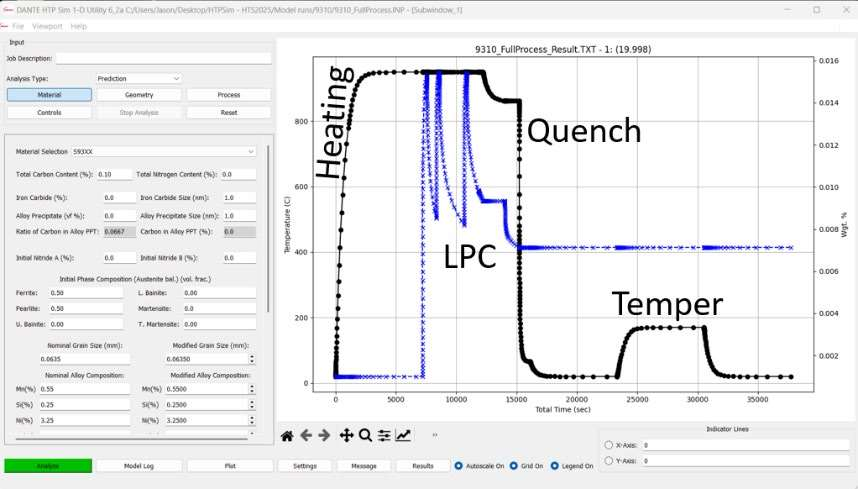The height and width of the screenshot is (489, 858).
Task: Click the toolbar overflow chevron
Action: (435, 435)
